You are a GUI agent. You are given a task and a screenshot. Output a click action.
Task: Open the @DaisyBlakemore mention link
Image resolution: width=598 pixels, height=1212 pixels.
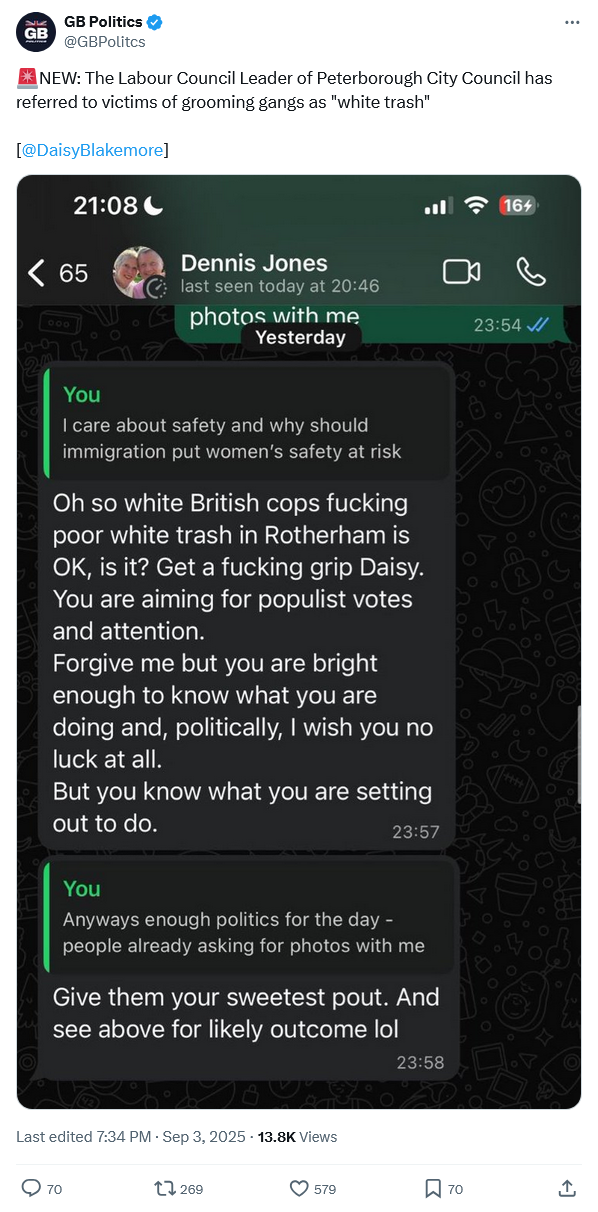[92, 150]
